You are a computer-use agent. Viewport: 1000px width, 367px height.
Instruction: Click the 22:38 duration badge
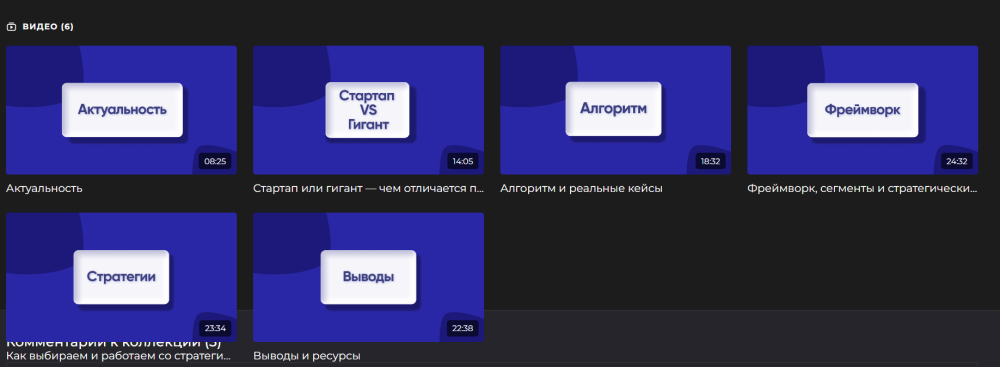pos(462,329)
